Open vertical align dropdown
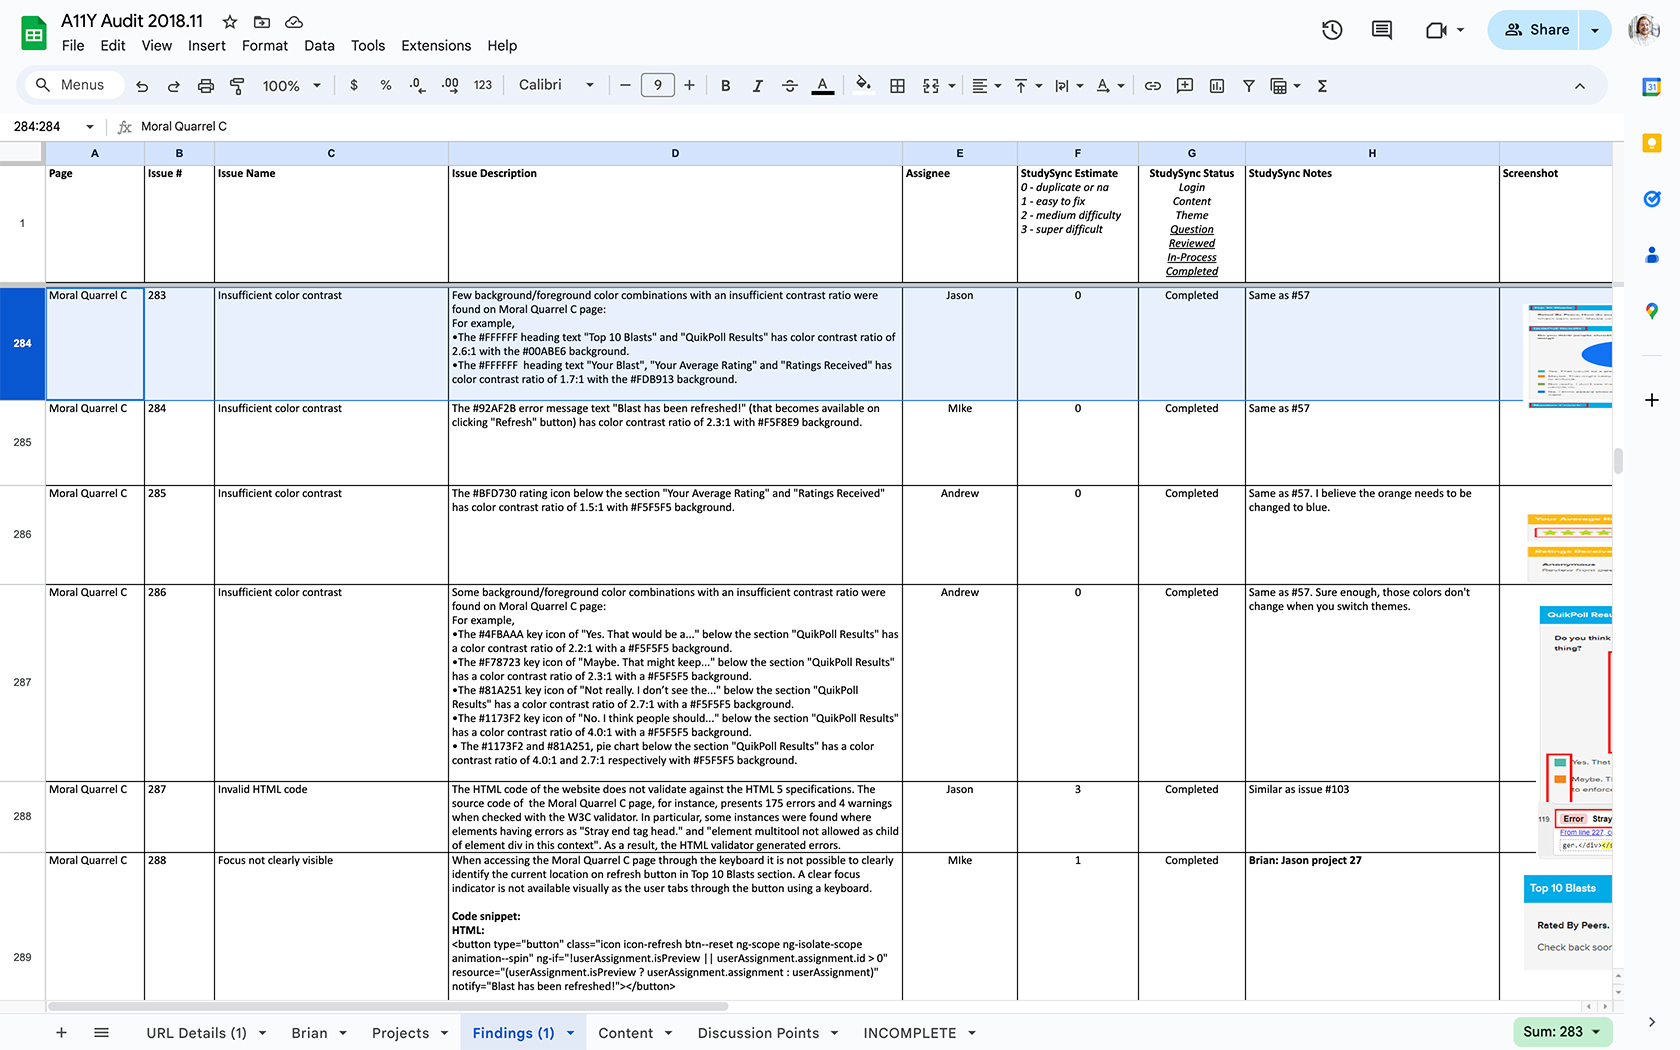The height and width of the screenshot is (1050, 1680). (x=1028, y=86)
